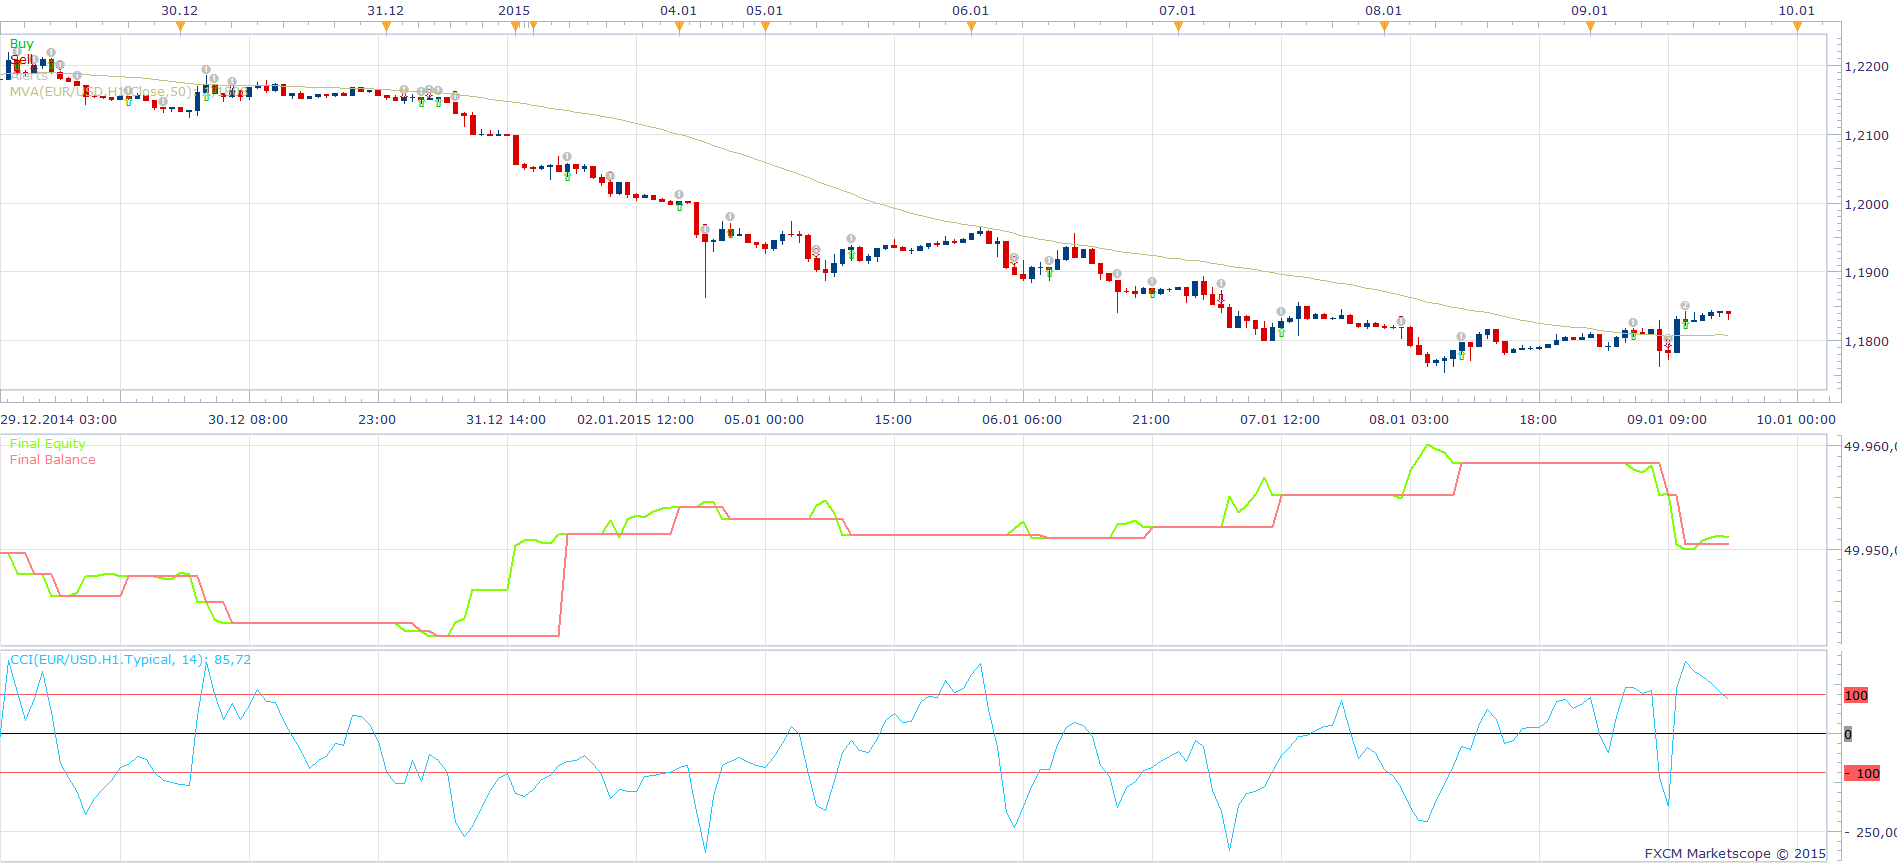Click the orange day marker under 04.01

point(679,27)
